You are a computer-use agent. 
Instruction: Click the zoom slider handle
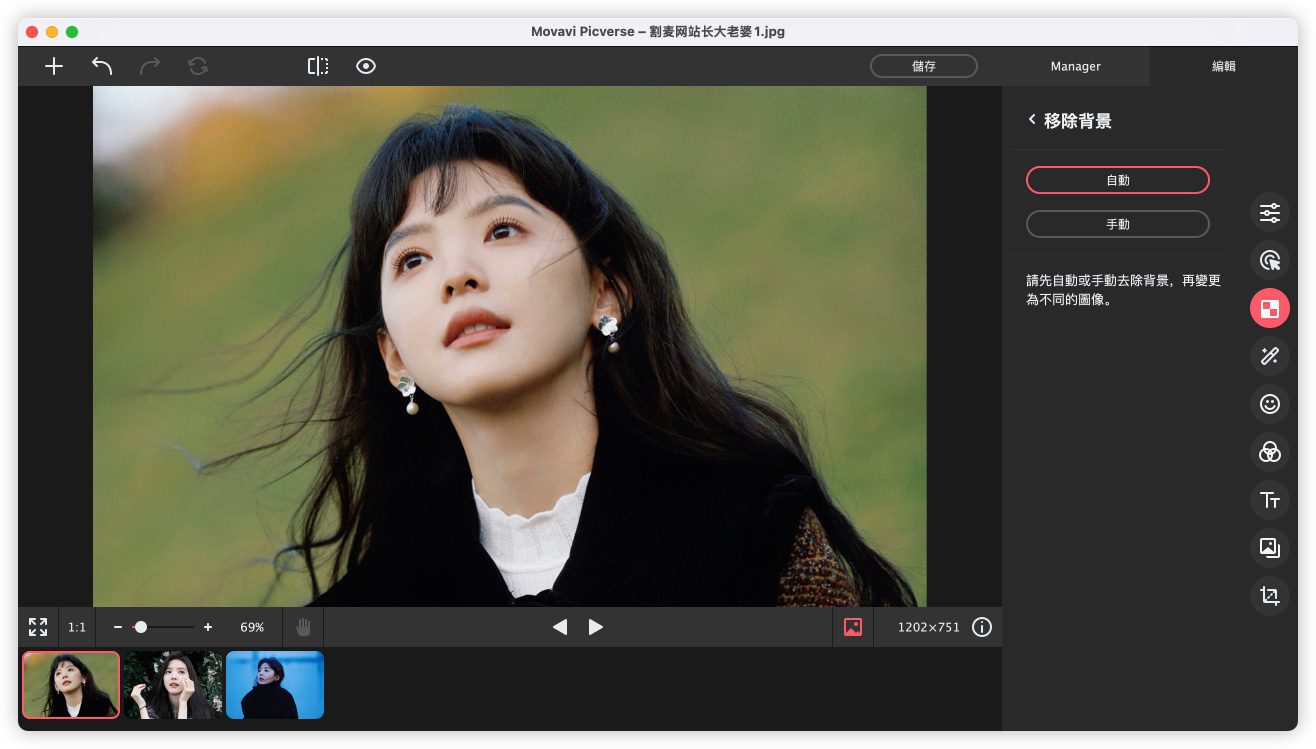pos(141,627)
